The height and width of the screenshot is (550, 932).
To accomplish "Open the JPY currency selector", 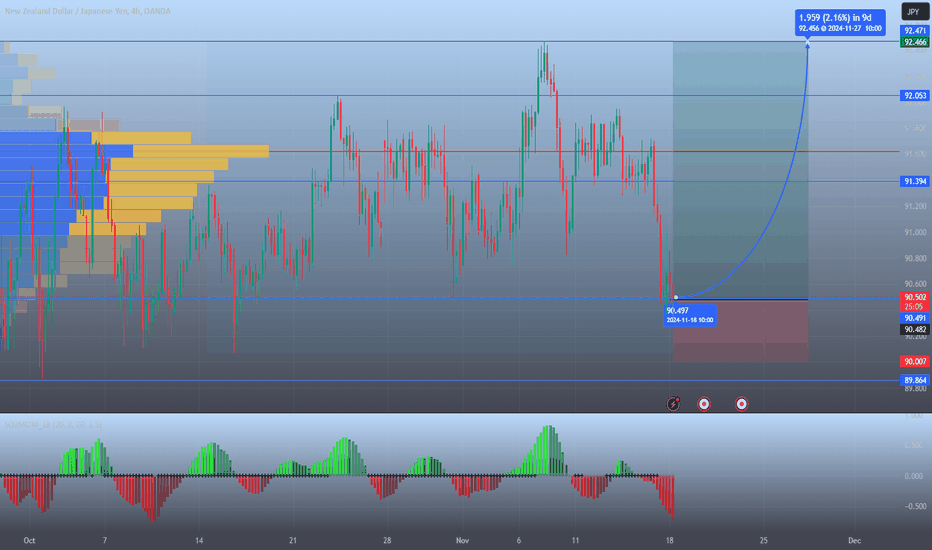I will coord(913,11).
